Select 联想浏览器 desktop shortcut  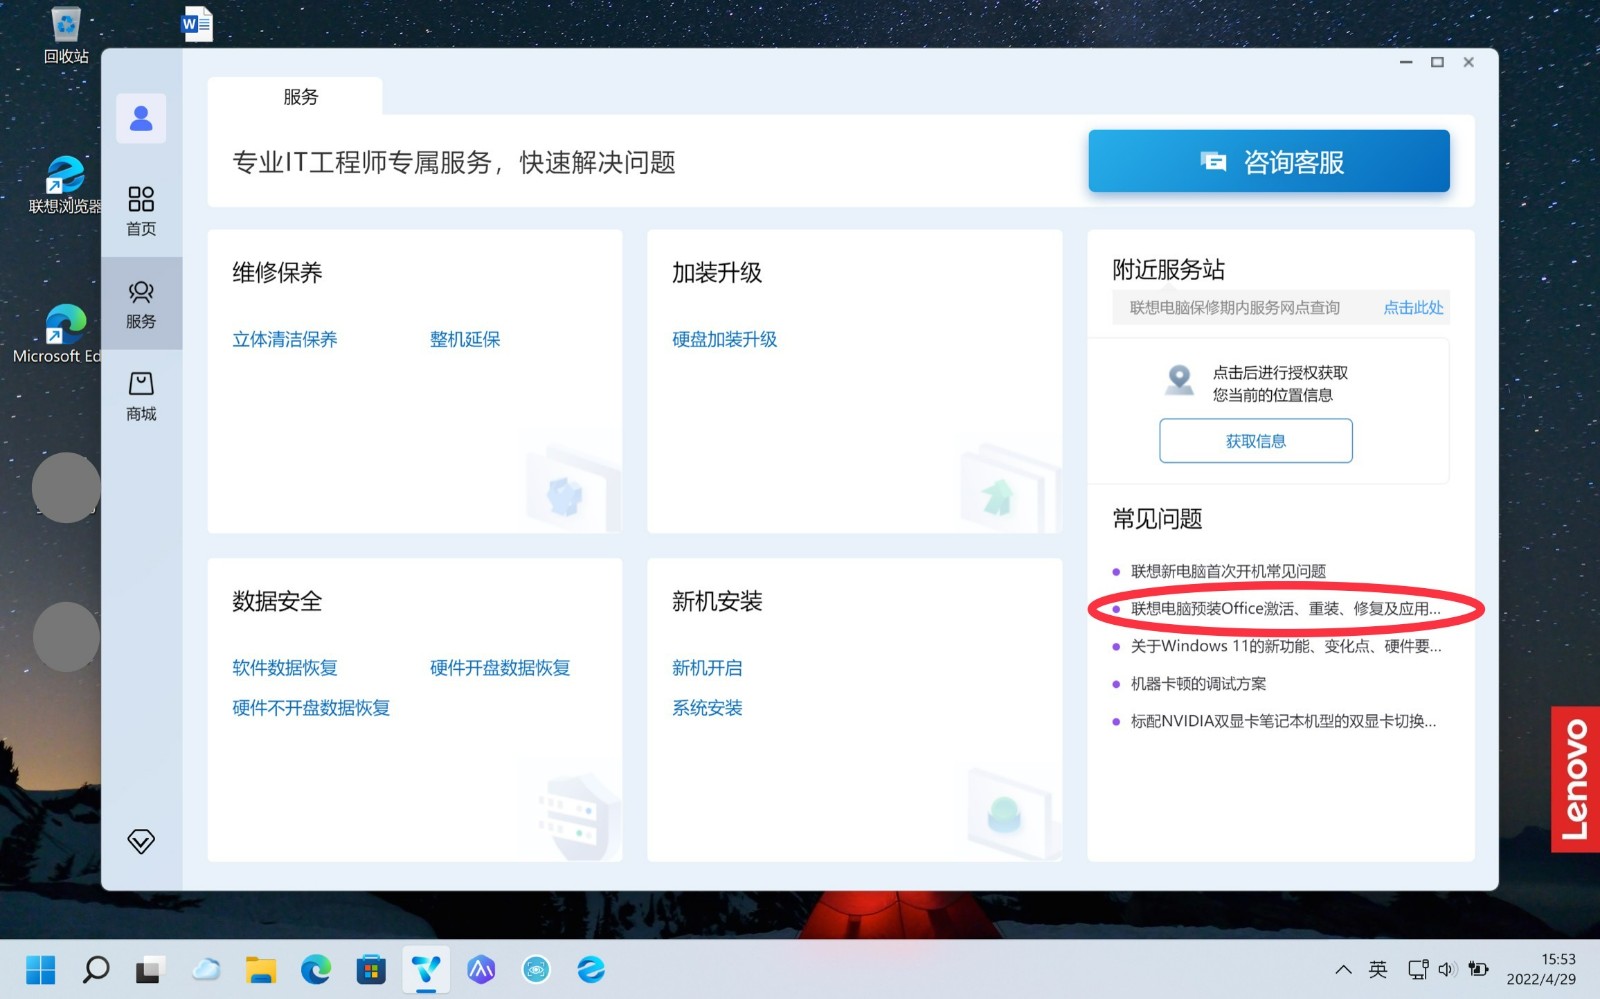click(66, 185)
